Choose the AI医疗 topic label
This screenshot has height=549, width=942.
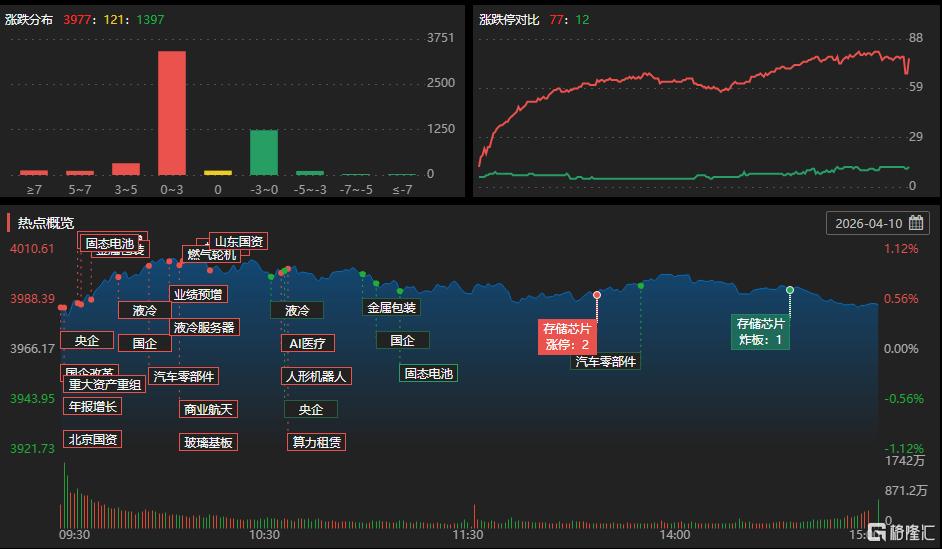(x=307, y=343)
